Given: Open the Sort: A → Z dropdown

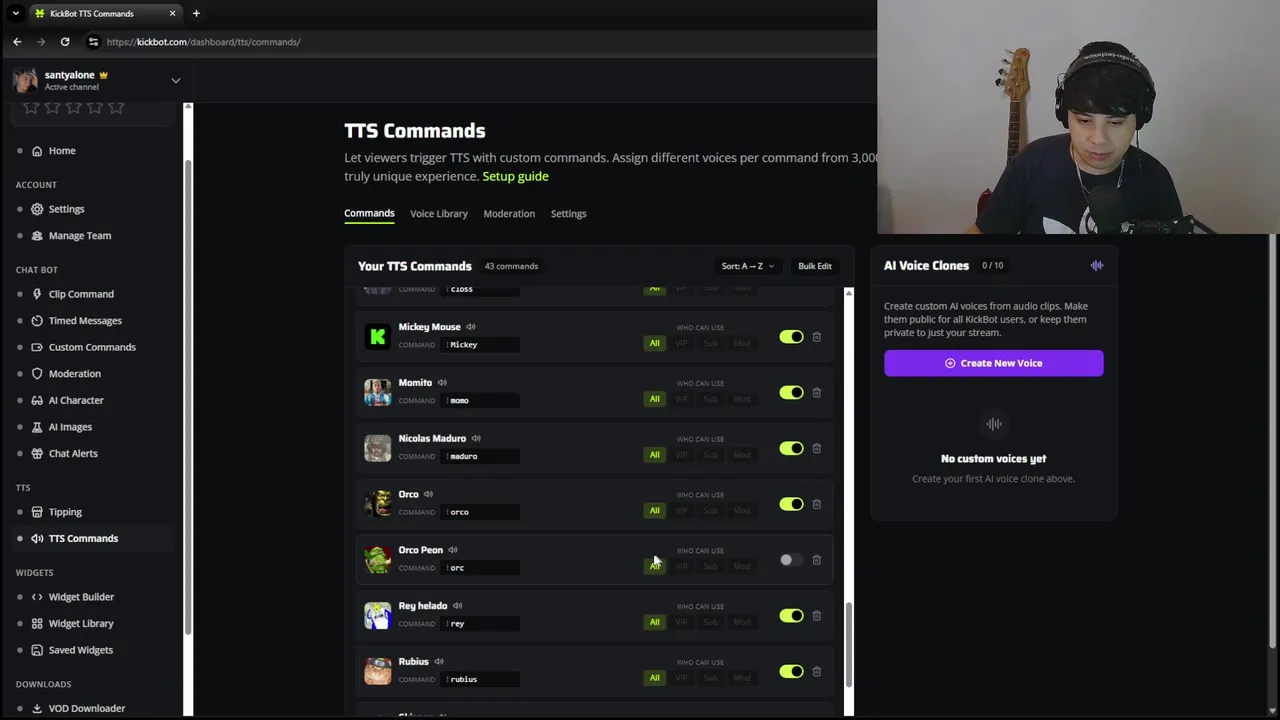Looking at the screenshot, I should click(748, 266).
